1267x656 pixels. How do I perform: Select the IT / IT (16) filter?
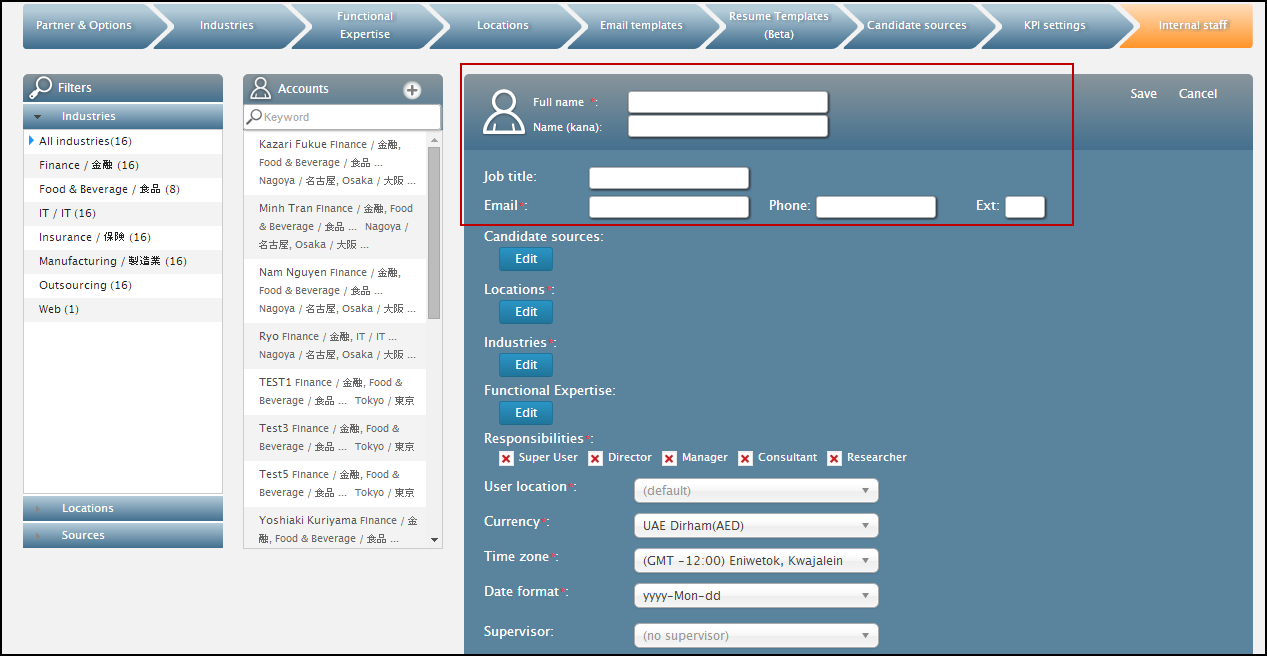(123, 213)
